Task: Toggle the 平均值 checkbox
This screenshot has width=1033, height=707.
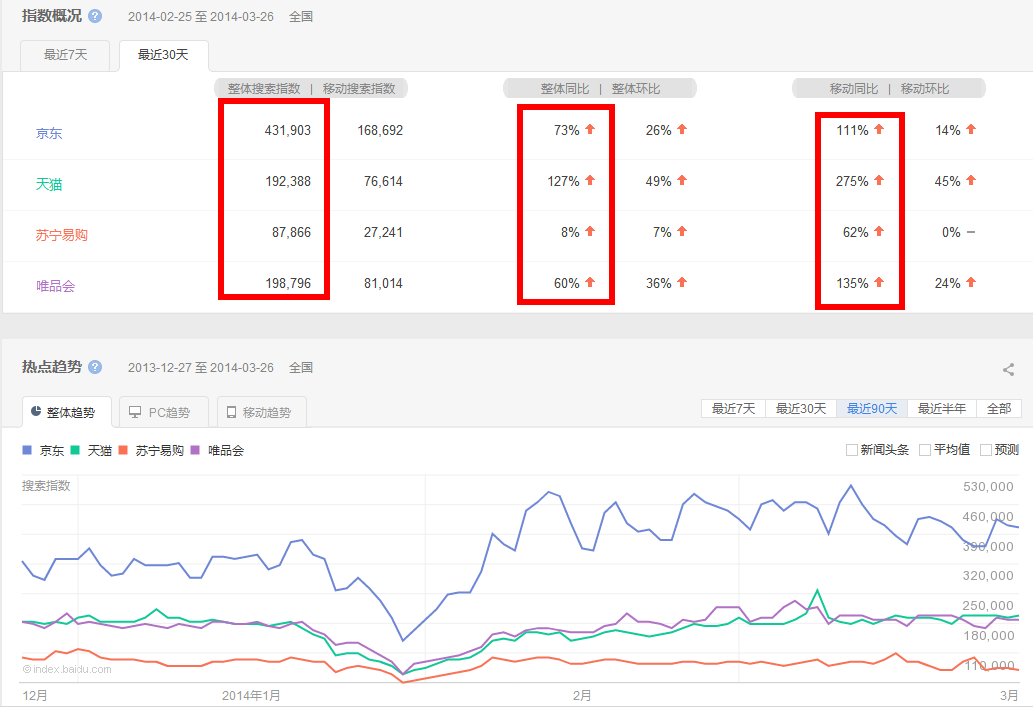Action: pyautogui.click(x=925, y=450)
